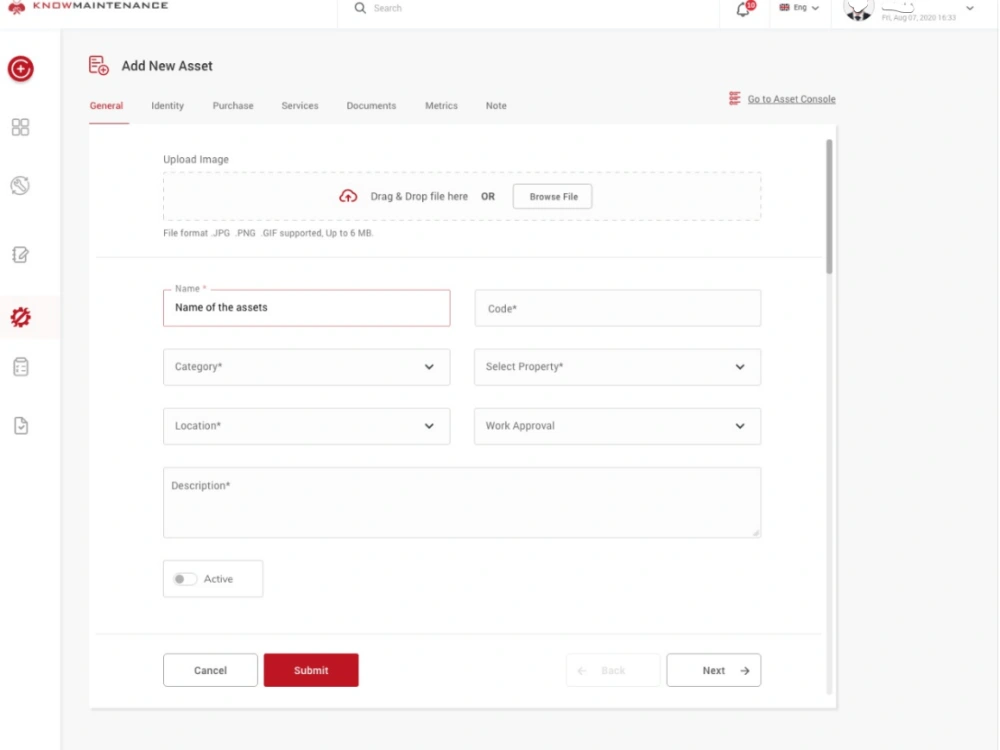Click the Upload Image label
The width and height of the screenshot is (1000, 750).
[196, 159]
